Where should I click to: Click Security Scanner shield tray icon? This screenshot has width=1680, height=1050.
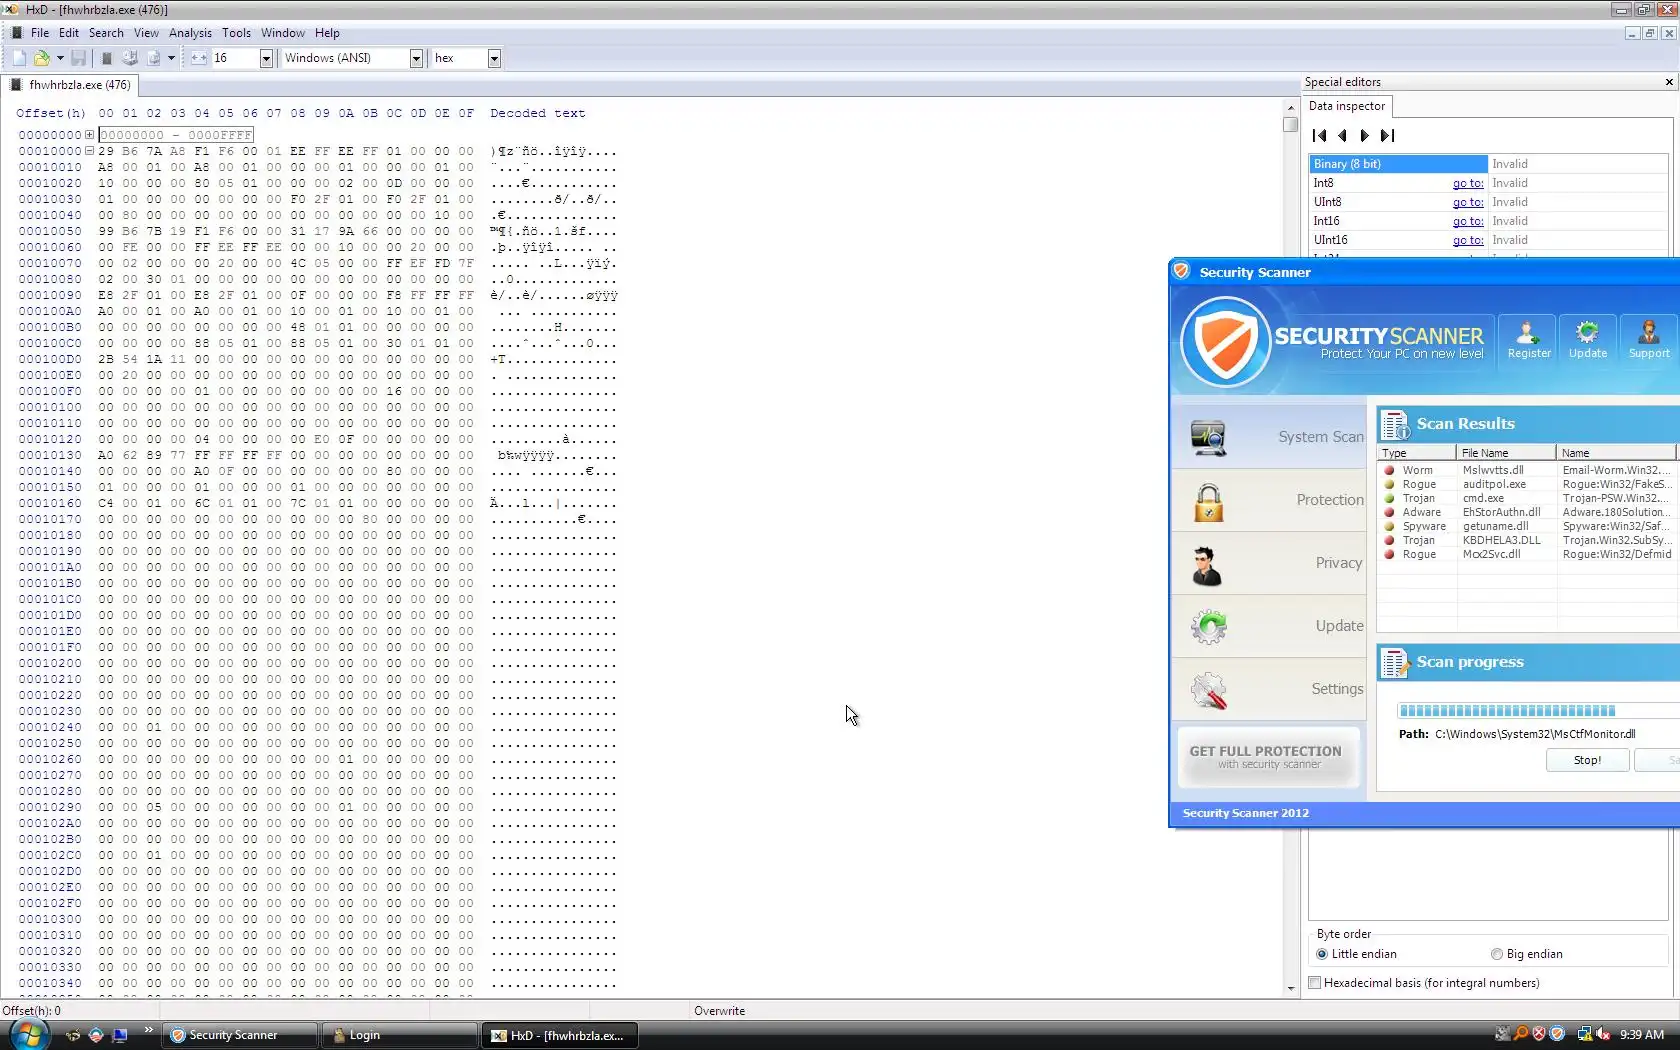pos(1557,1035)
